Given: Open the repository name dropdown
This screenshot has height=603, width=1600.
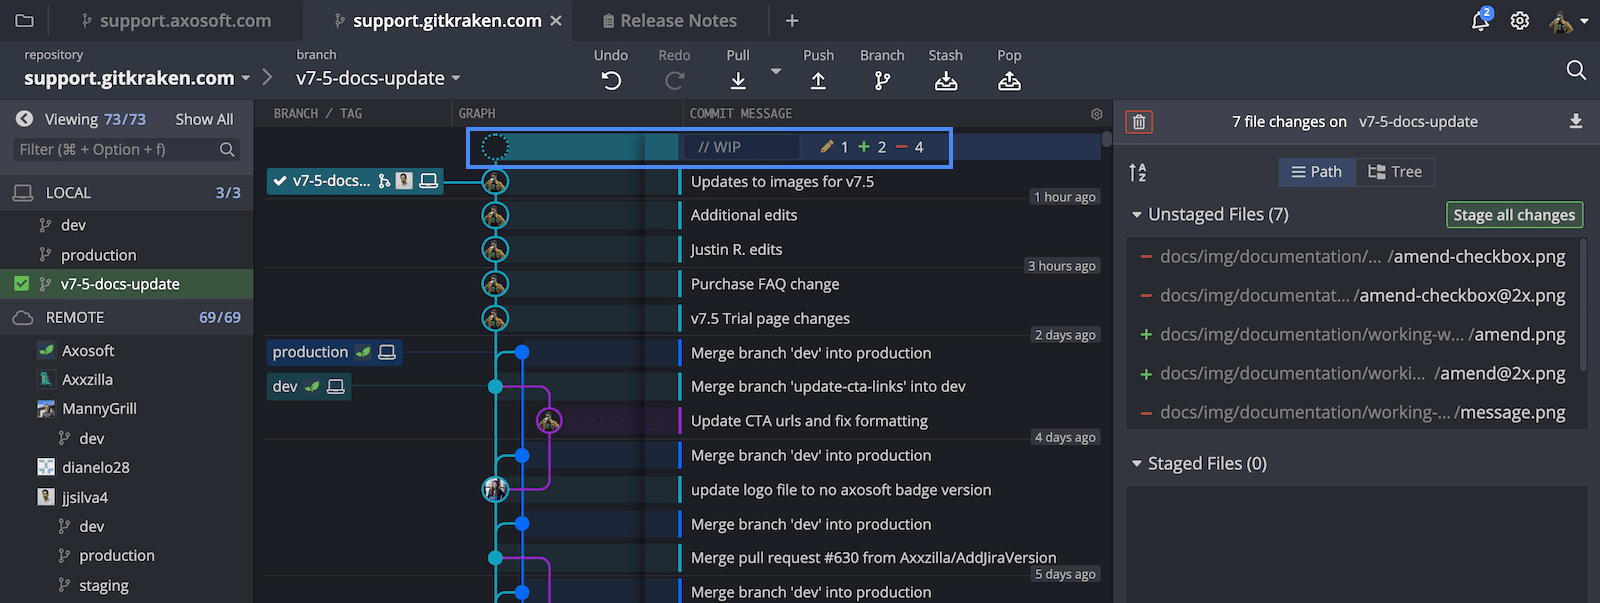Looking at the screenshot, I should click(x=246, y=78).
